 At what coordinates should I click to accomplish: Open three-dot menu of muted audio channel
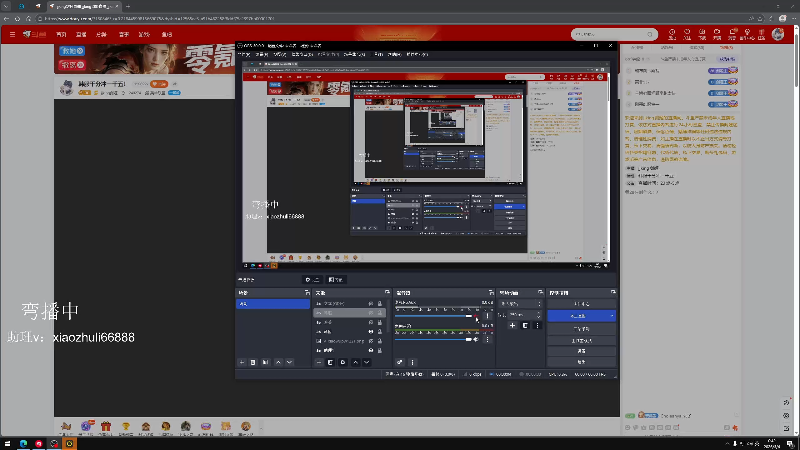pyautogui.click(x=487, y=316)
